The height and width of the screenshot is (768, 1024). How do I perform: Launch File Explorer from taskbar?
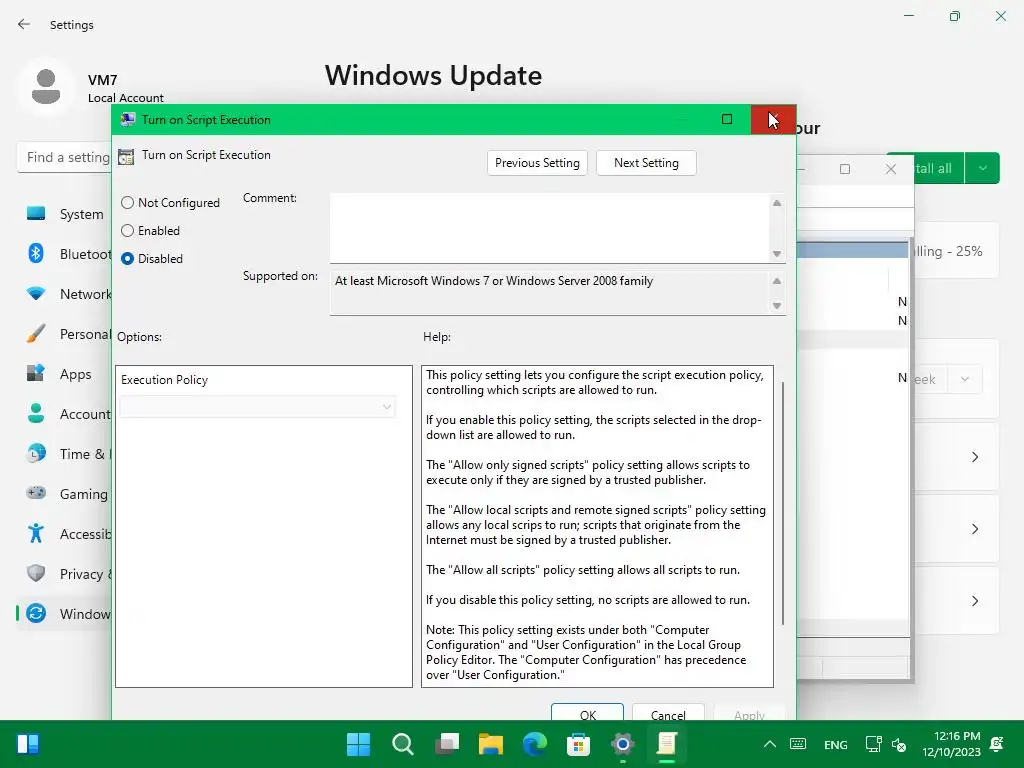(x=490, y=744)
